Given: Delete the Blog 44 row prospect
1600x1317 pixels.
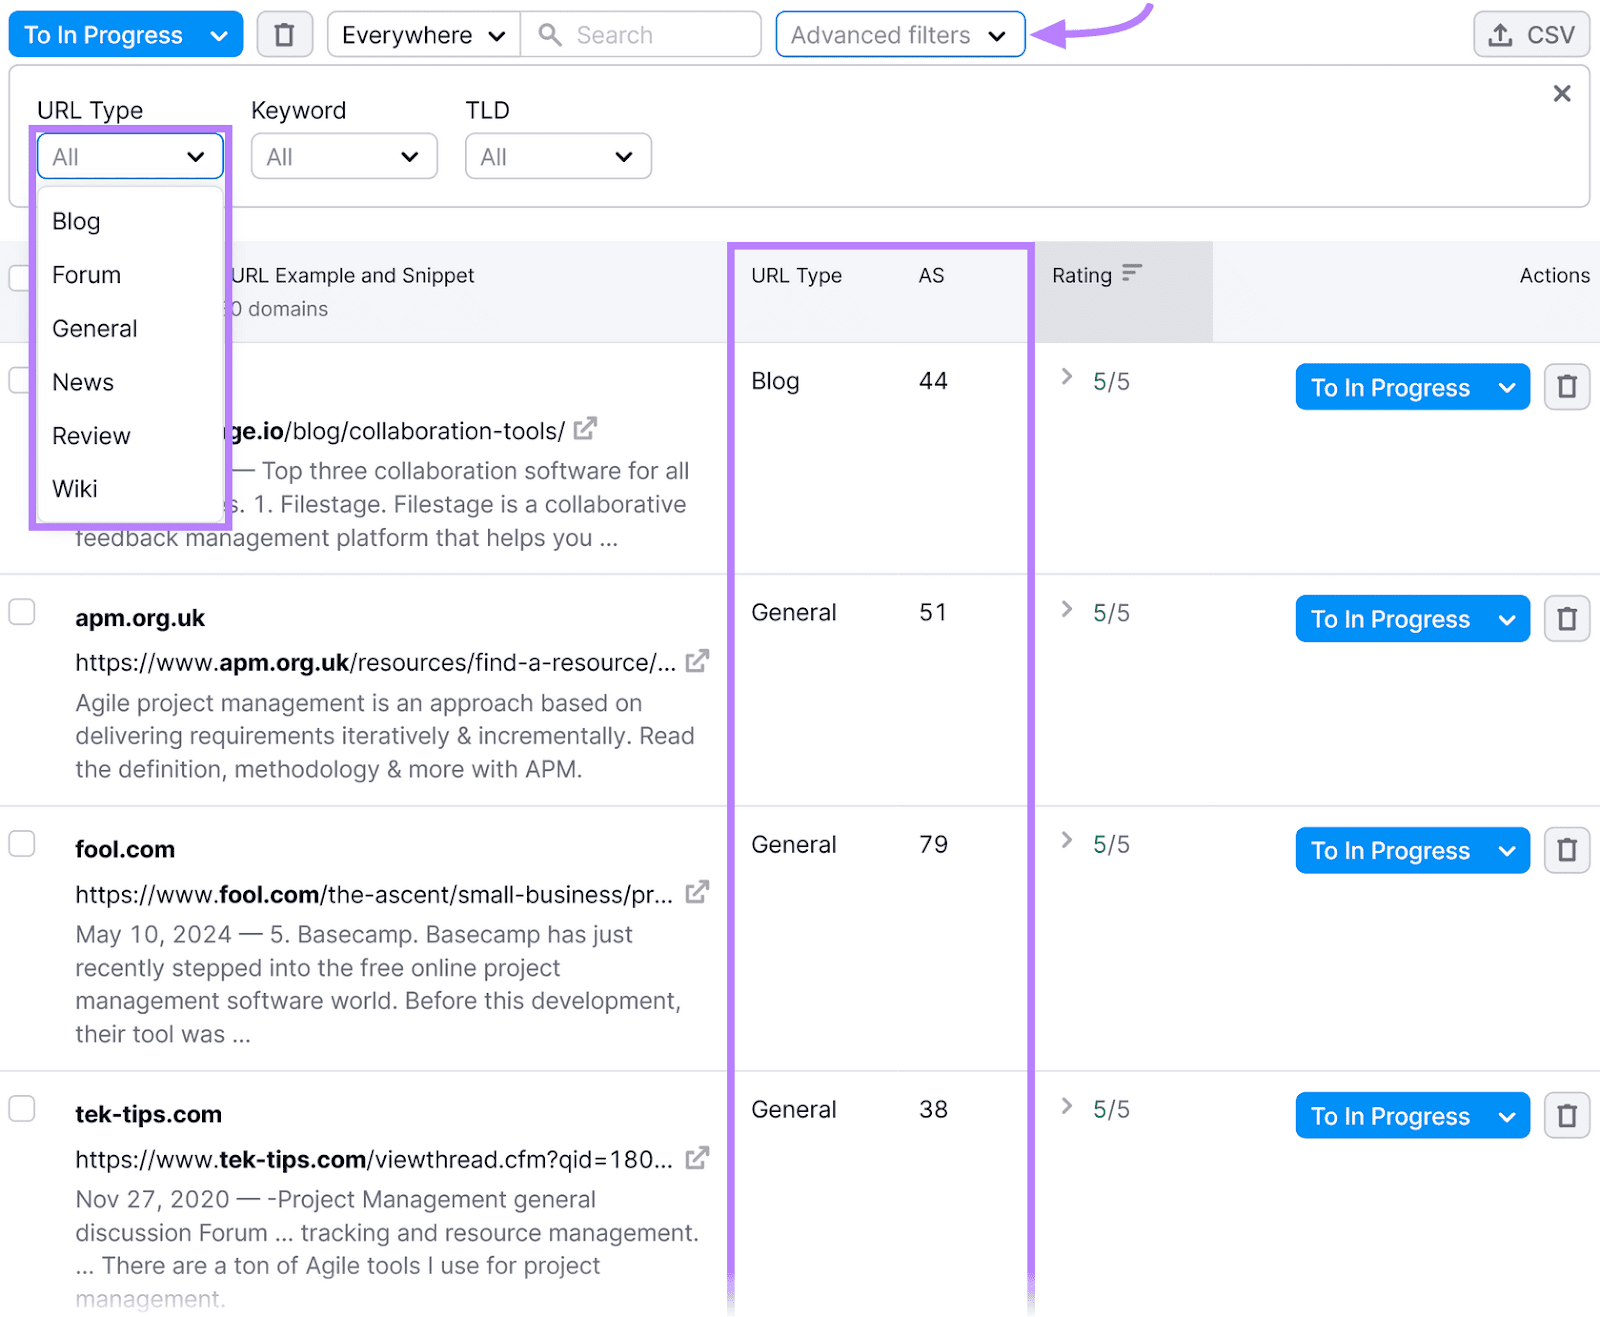Looking at the screenshot, I should [x=1567, y=387].
